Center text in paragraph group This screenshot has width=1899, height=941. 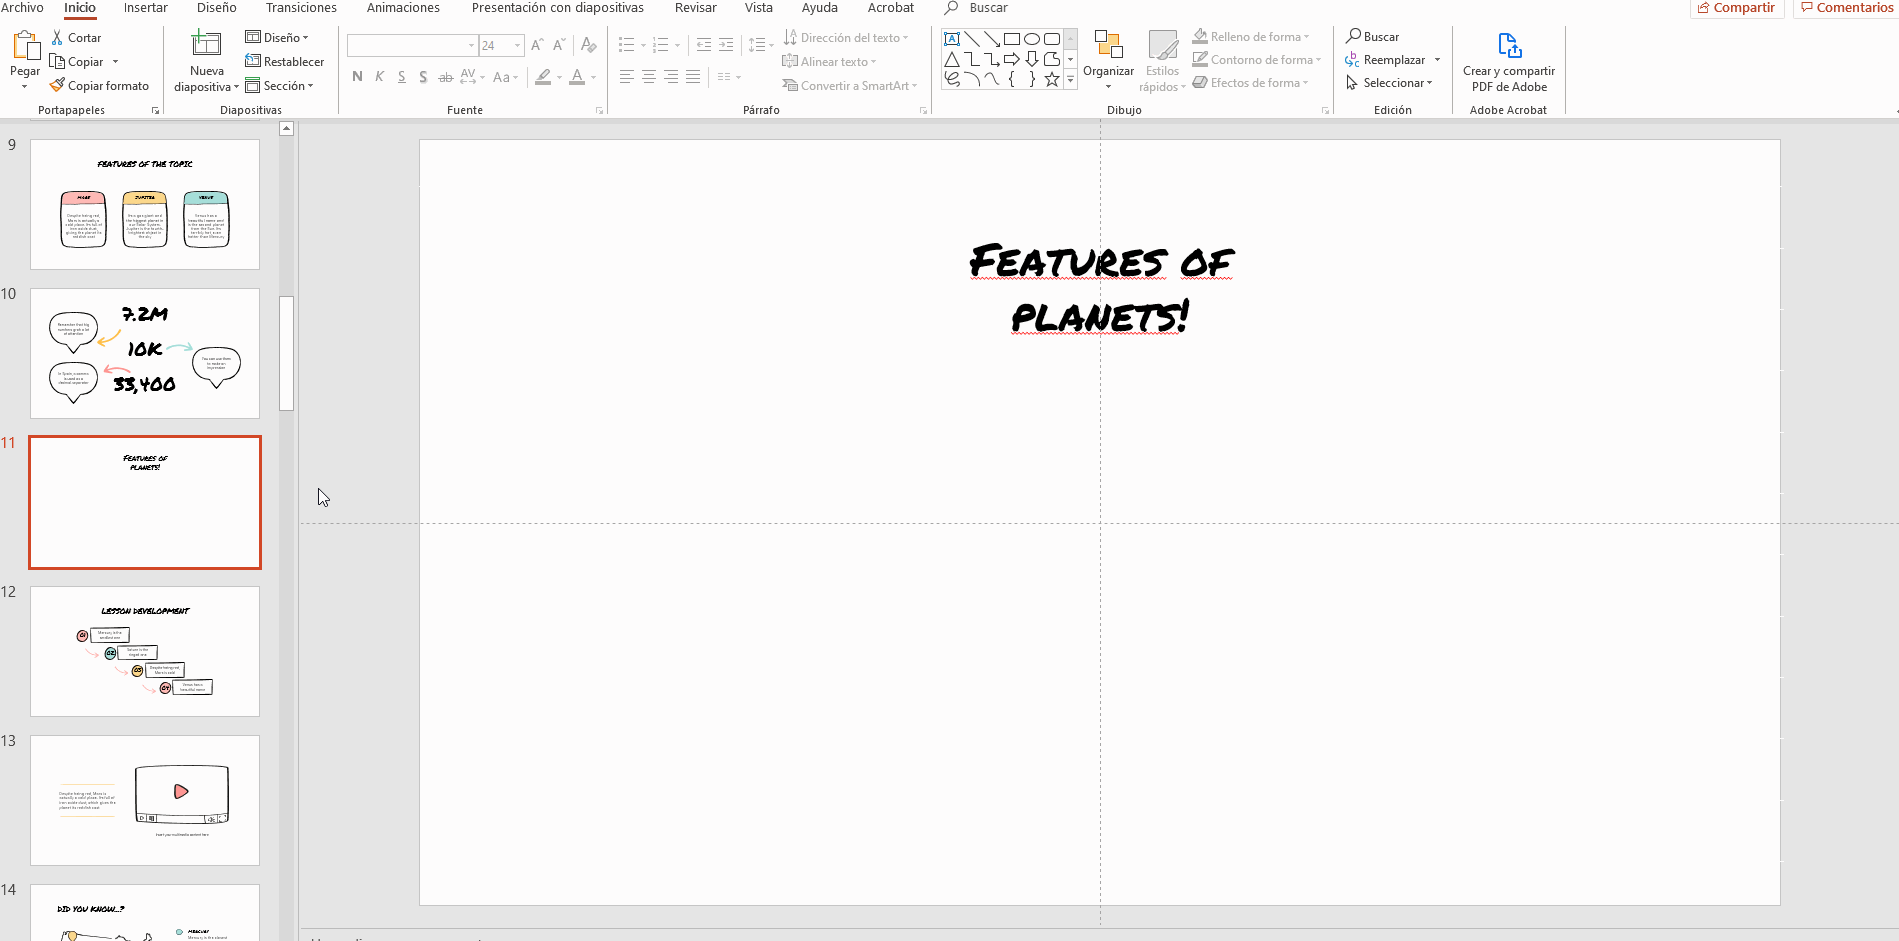point(649,77)
